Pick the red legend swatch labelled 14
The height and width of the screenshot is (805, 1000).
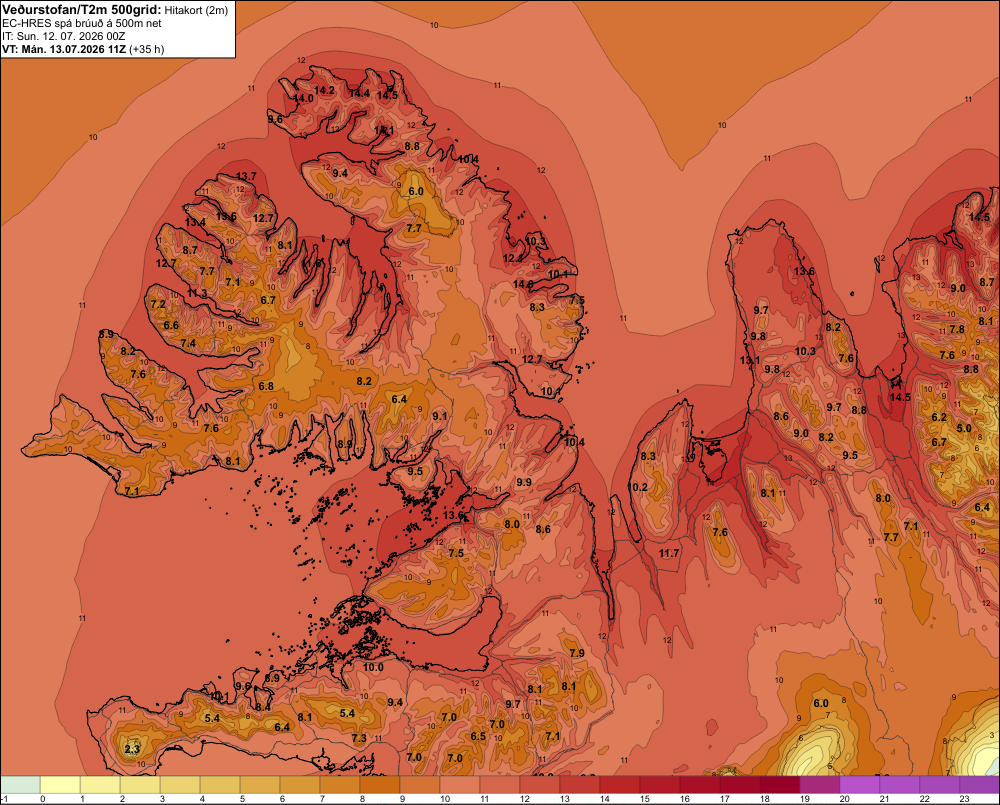pyautogui.click(x=620, y=785)
